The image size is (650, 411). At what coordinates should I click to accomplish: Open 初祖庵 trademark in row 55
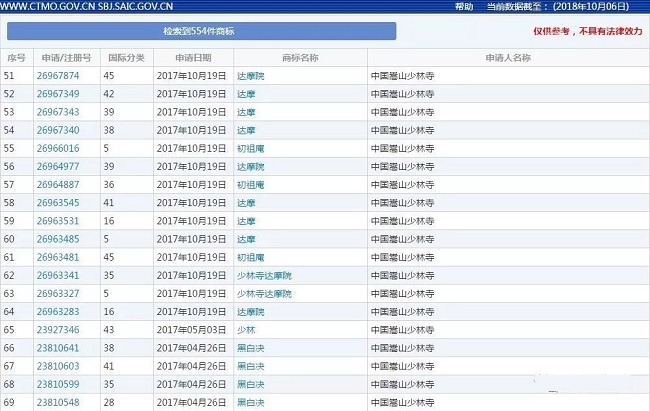point(250,147)
